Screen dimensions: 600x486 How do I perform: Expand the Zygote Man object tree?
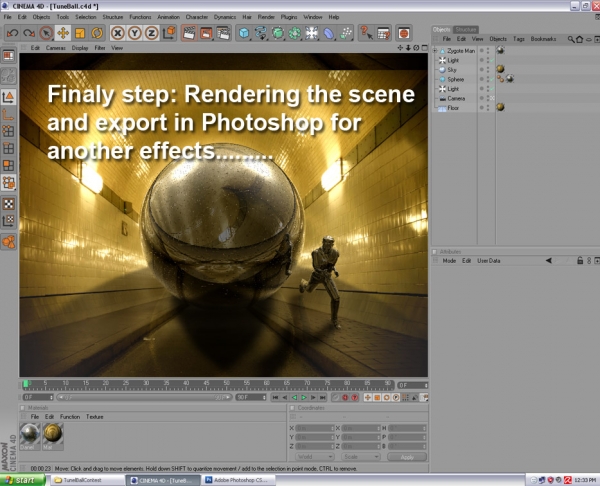pos(435,50)
